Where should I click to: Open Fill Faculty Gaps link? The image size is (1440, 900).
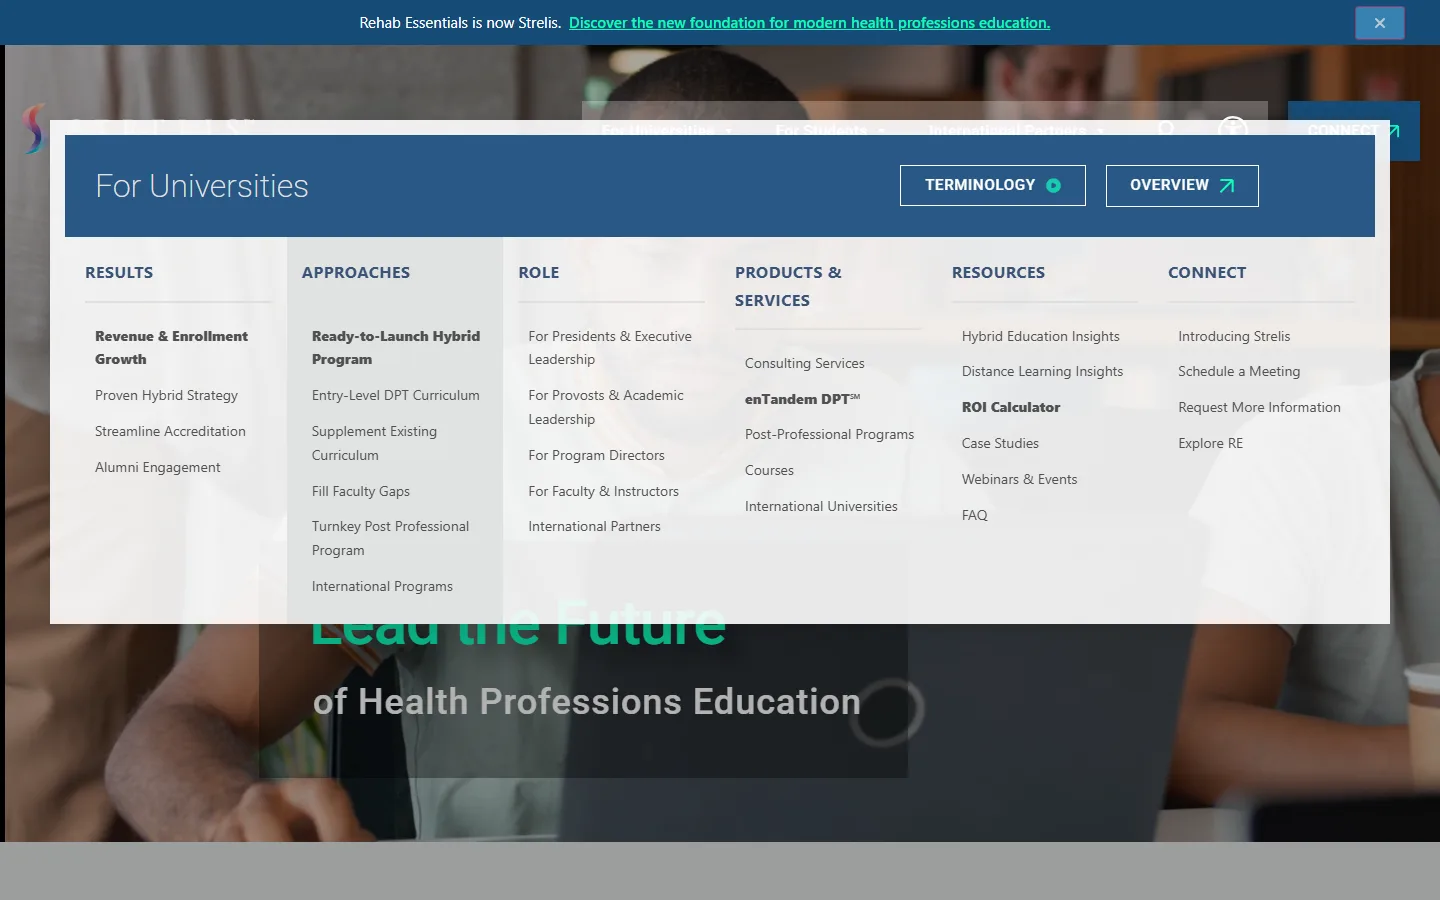tap(361, 491)
